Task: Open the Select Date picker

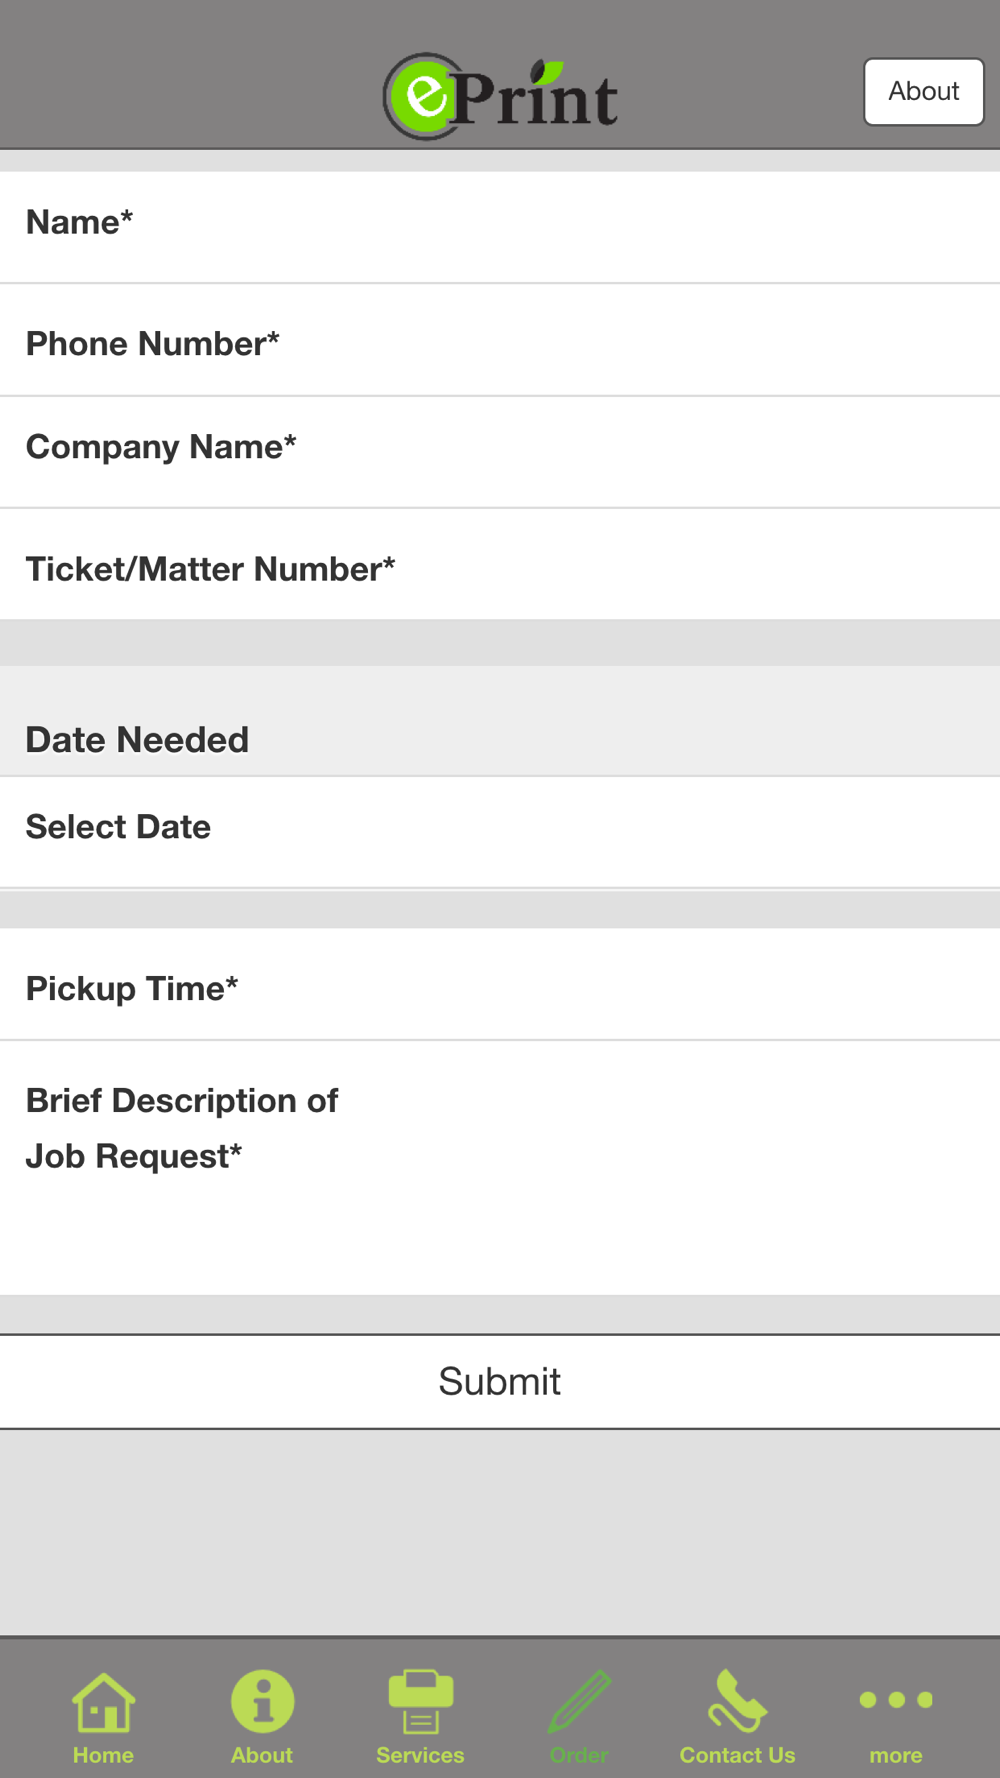Action: point(500,832)
